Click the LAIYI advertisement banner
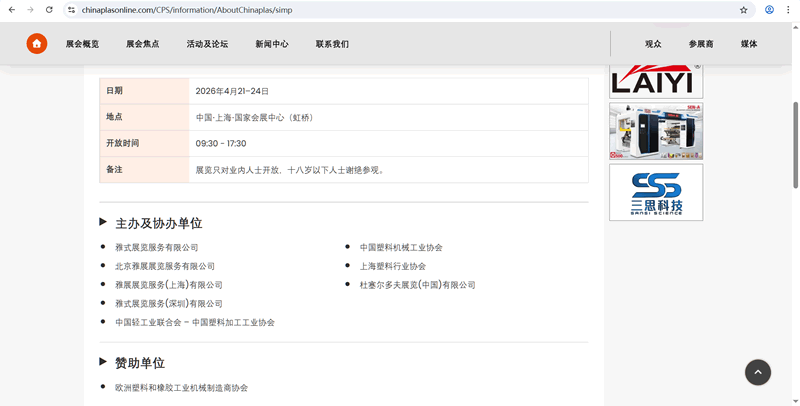The image size is (800, 406). (656, 82)
